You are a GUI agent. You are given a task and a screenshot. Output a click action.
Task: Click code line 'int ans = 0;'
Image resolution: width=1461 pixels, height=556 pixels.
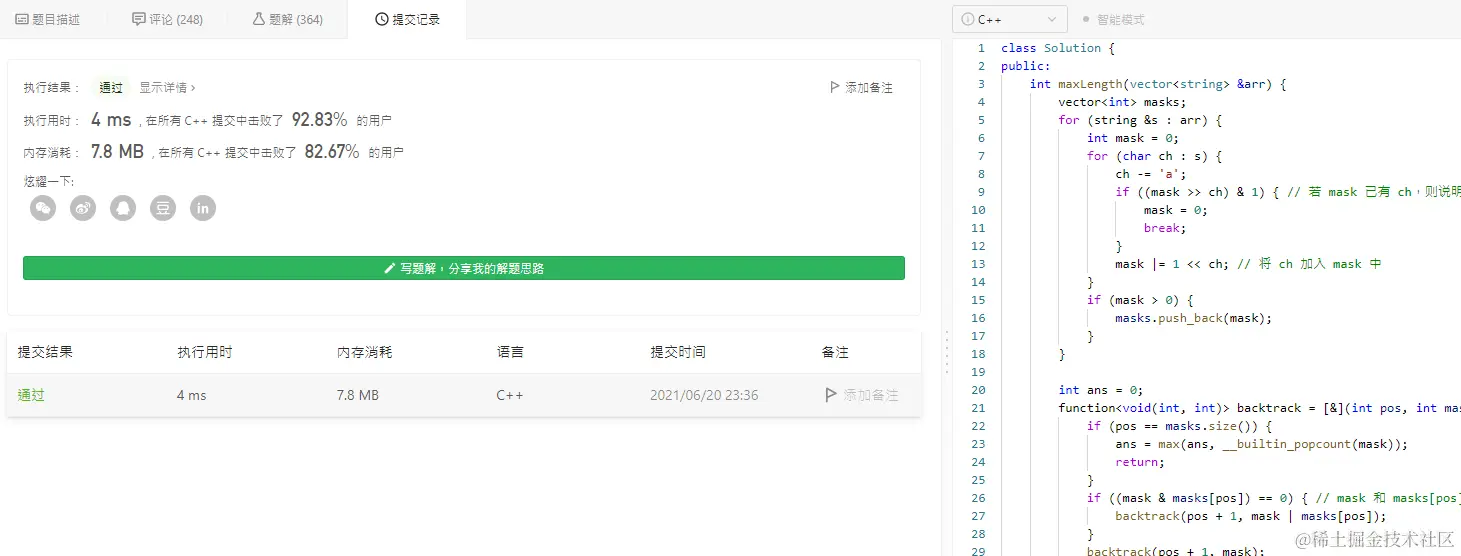[1100, 390]
